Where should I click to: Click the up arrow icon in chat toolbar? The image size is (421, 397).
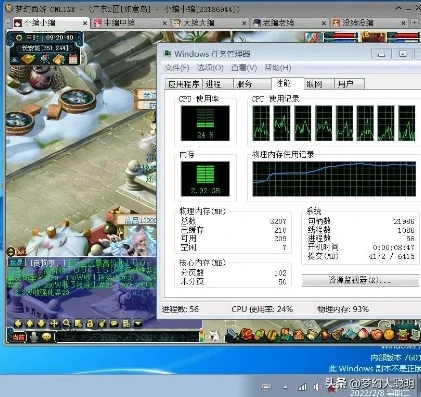[30, 323]
